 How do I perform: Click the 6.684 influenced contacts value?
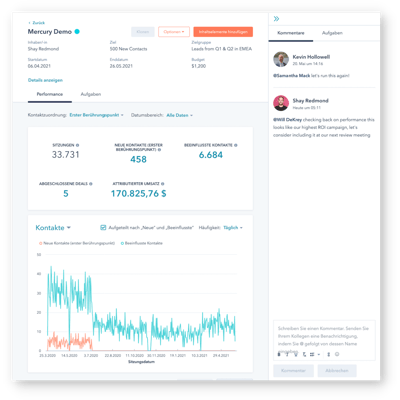(211, 155)
